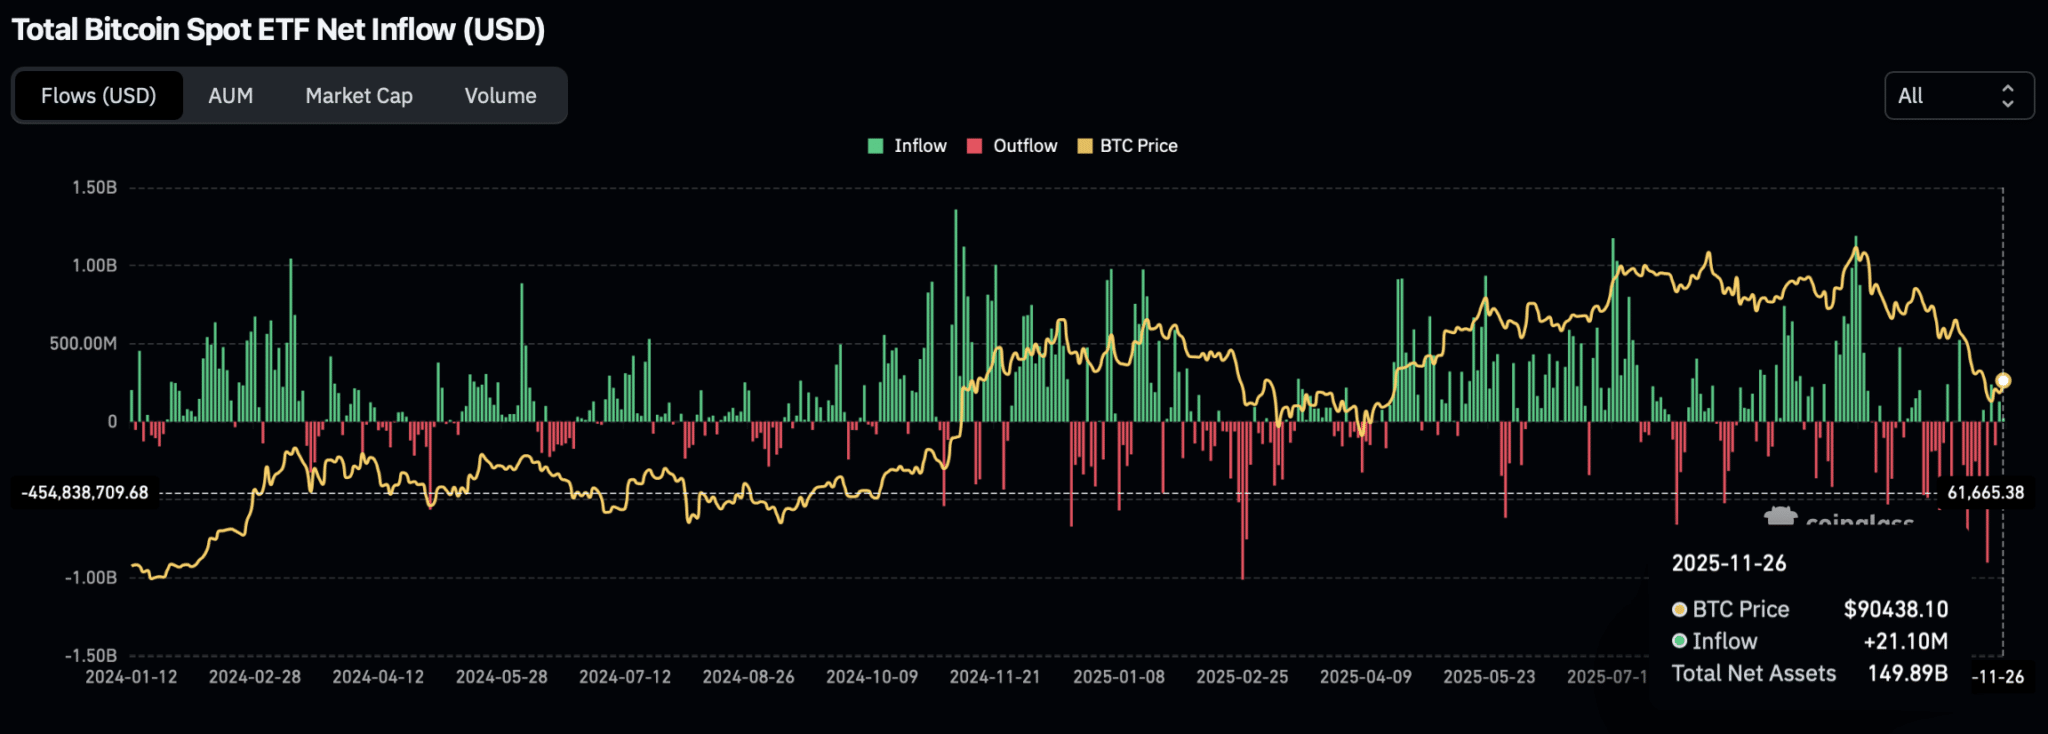This screenshot has width=2048, height=734.
Task: Open the All time range dropdown
Action: 1957,96
